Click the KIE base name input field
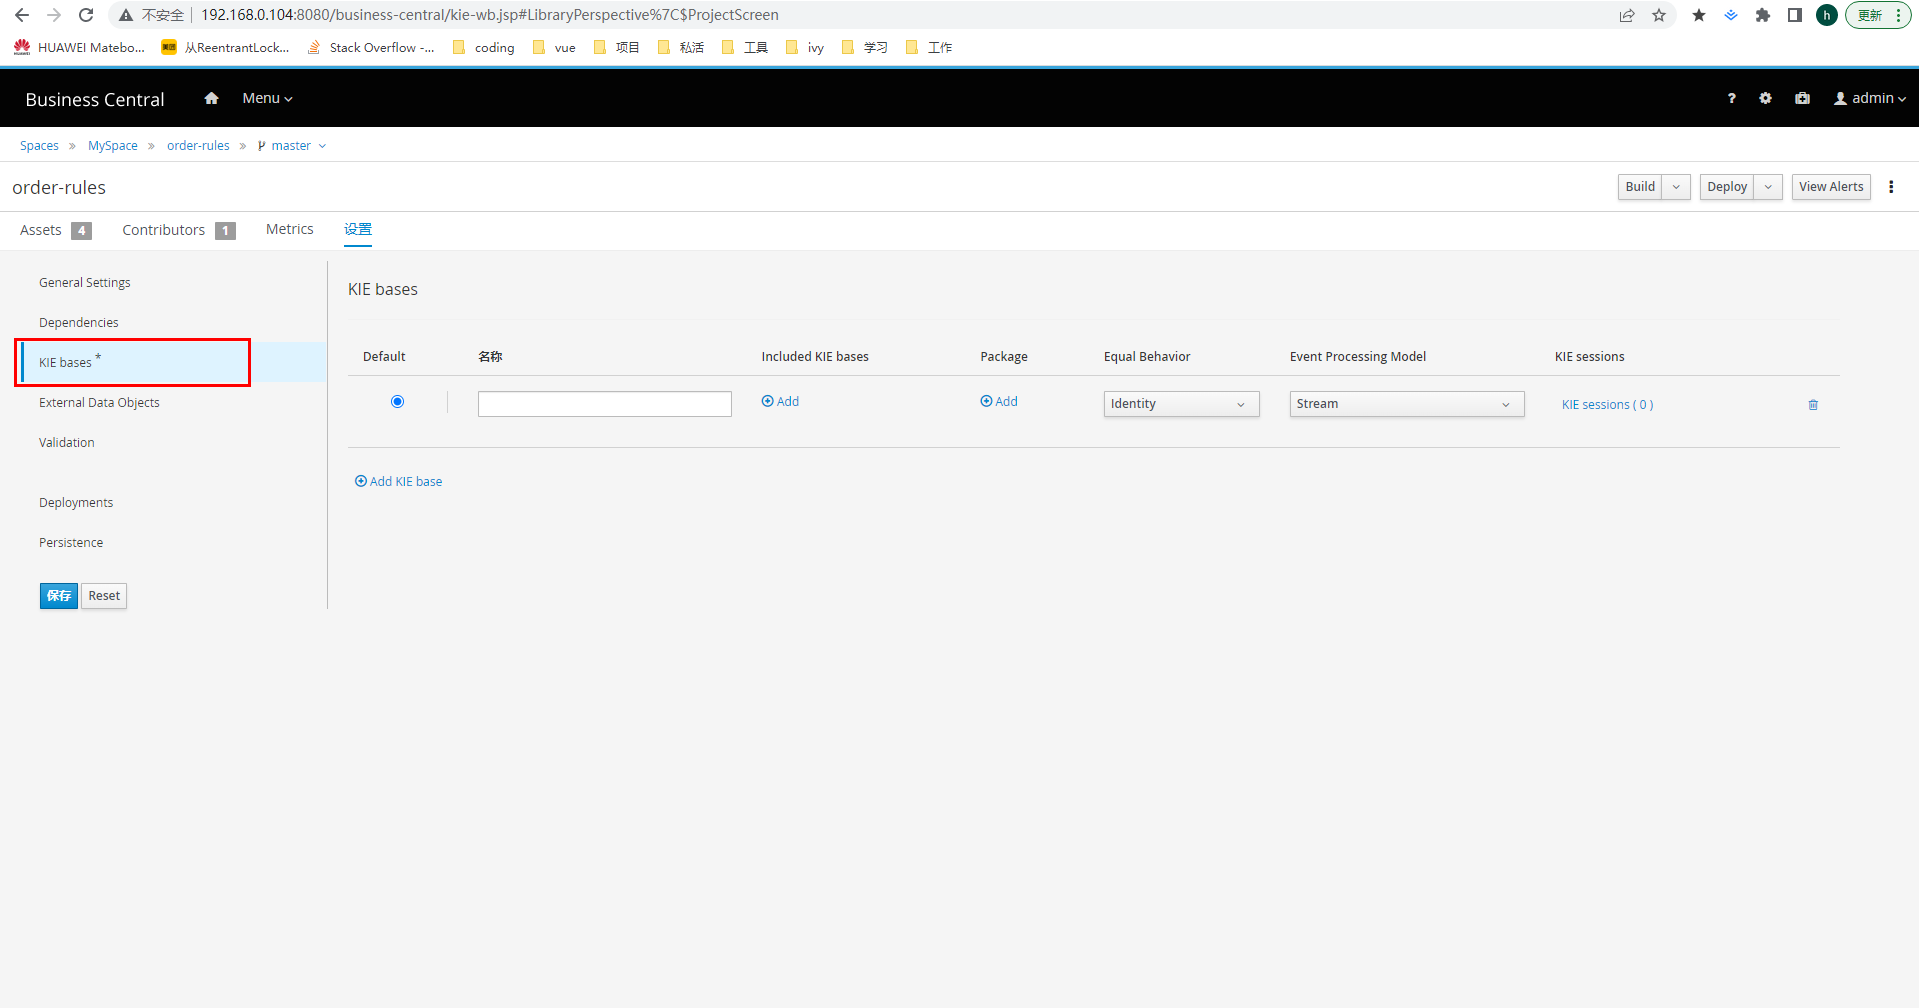This screenshot has width=1919, height=1008. 604,404
